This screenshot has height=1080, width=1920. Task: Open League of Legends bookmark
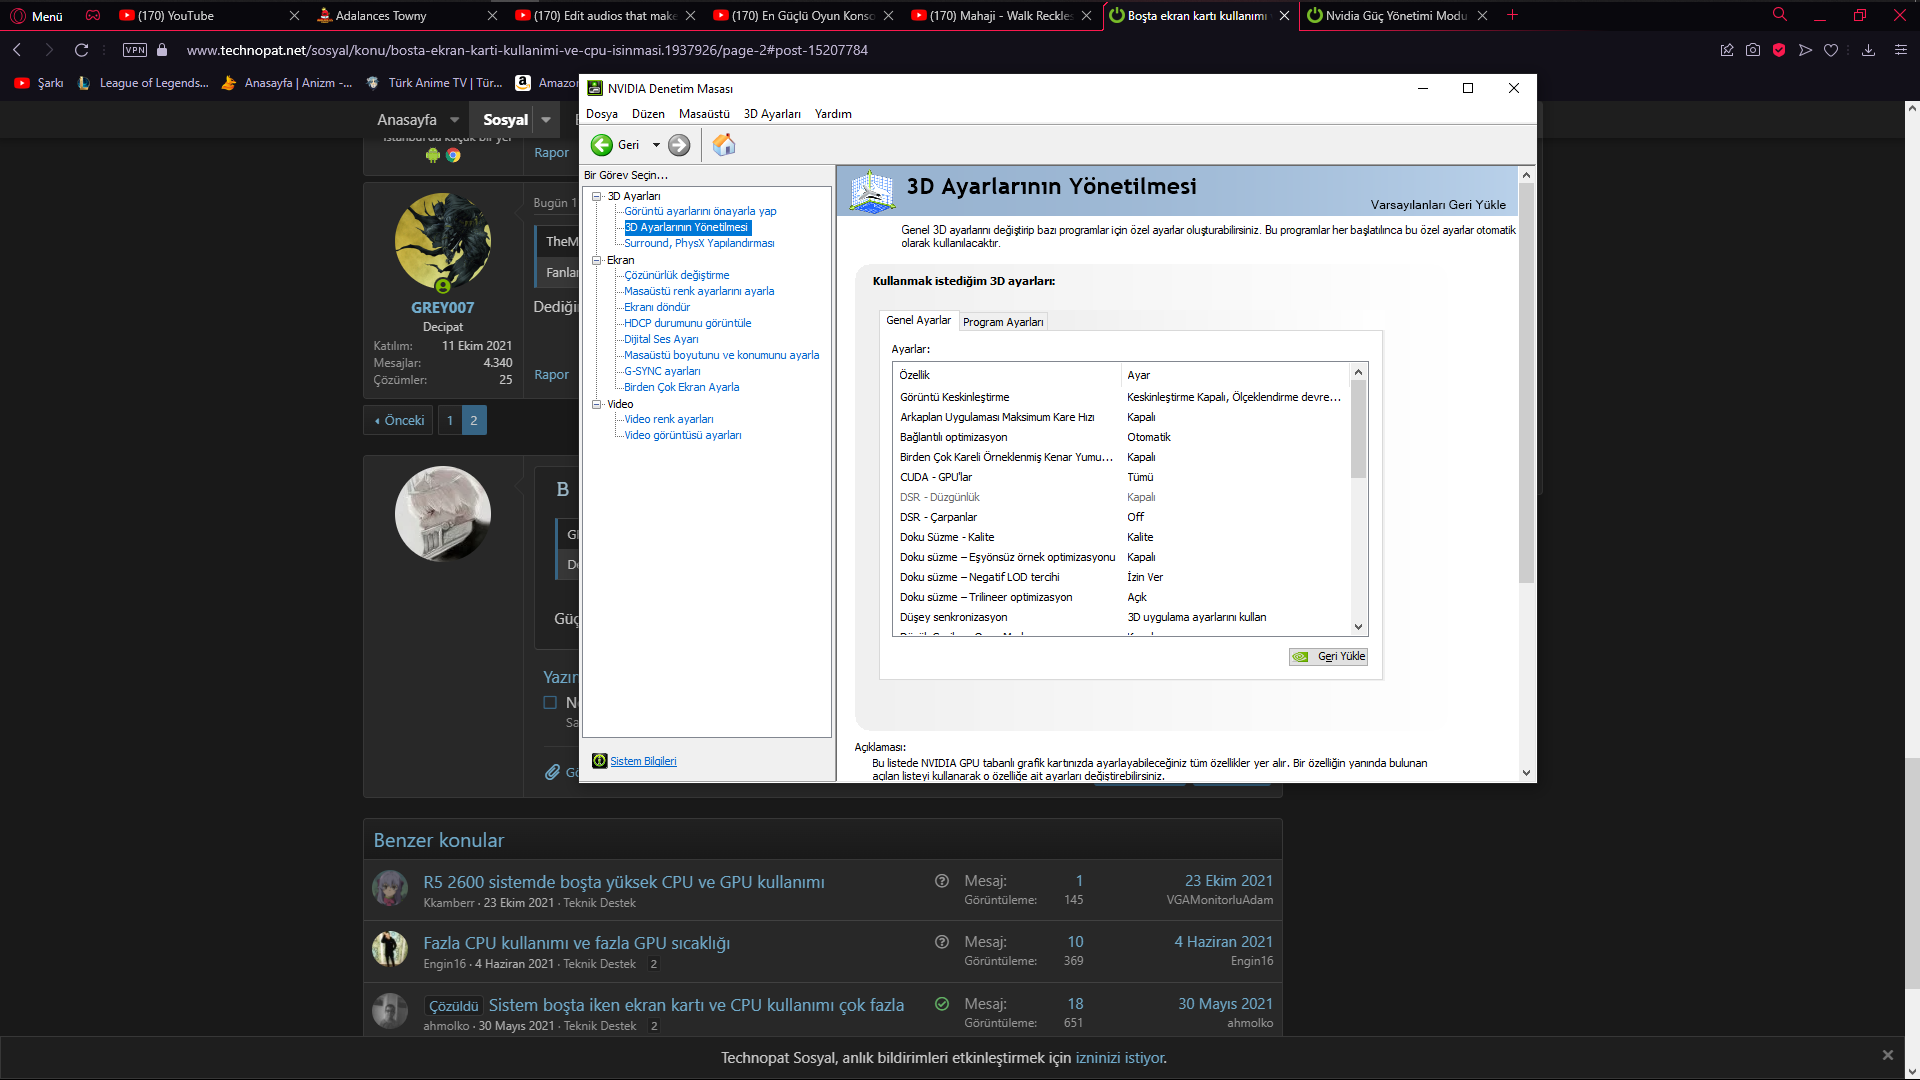tap(143, 83)
